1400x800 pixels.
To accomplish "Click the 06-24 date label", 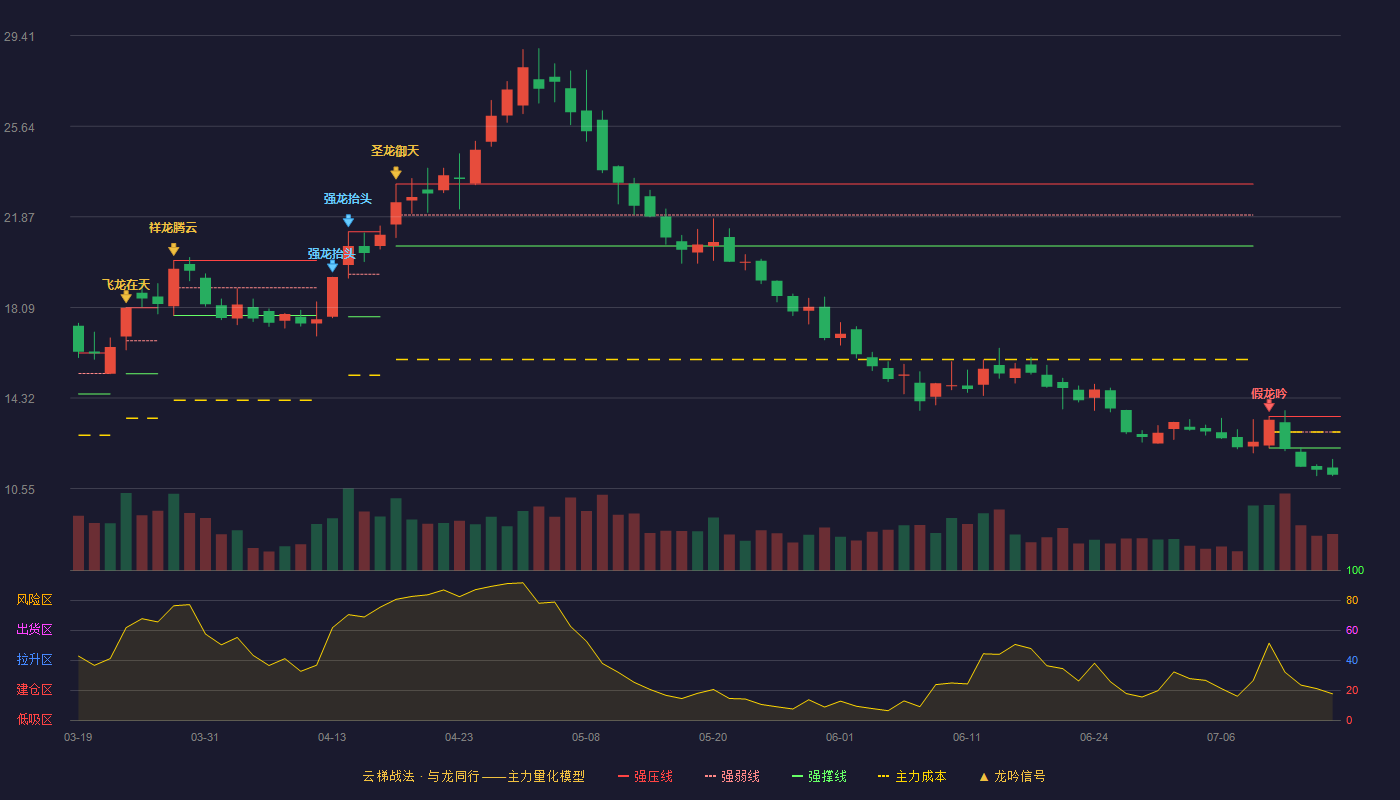I will [x=1094, y=737].
